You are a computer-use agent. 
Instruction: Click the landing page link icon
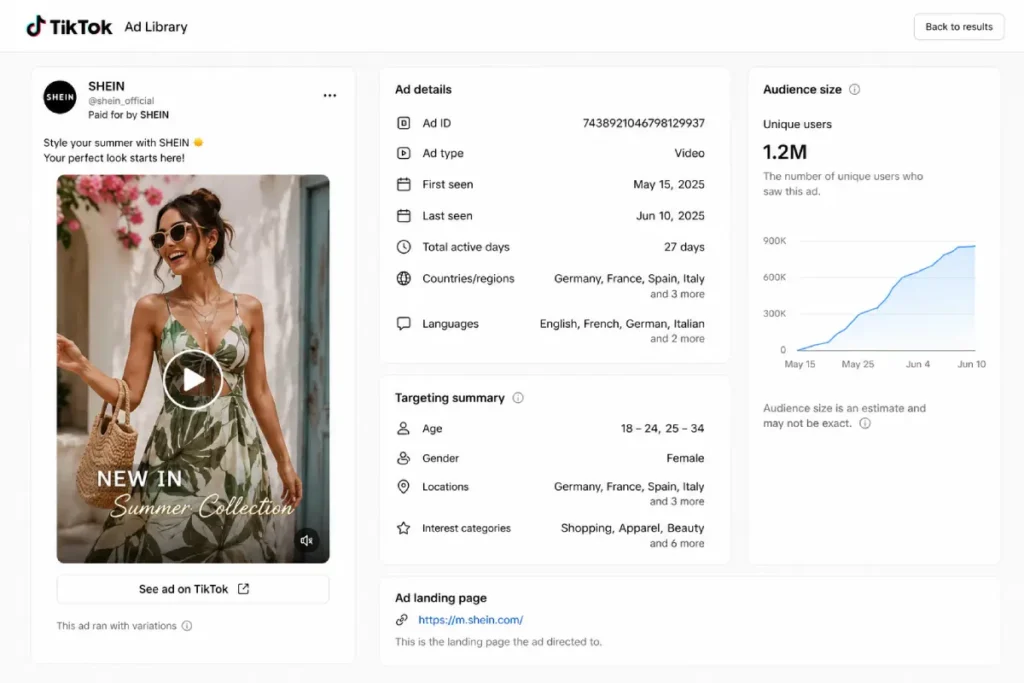(x=402, y=620)
